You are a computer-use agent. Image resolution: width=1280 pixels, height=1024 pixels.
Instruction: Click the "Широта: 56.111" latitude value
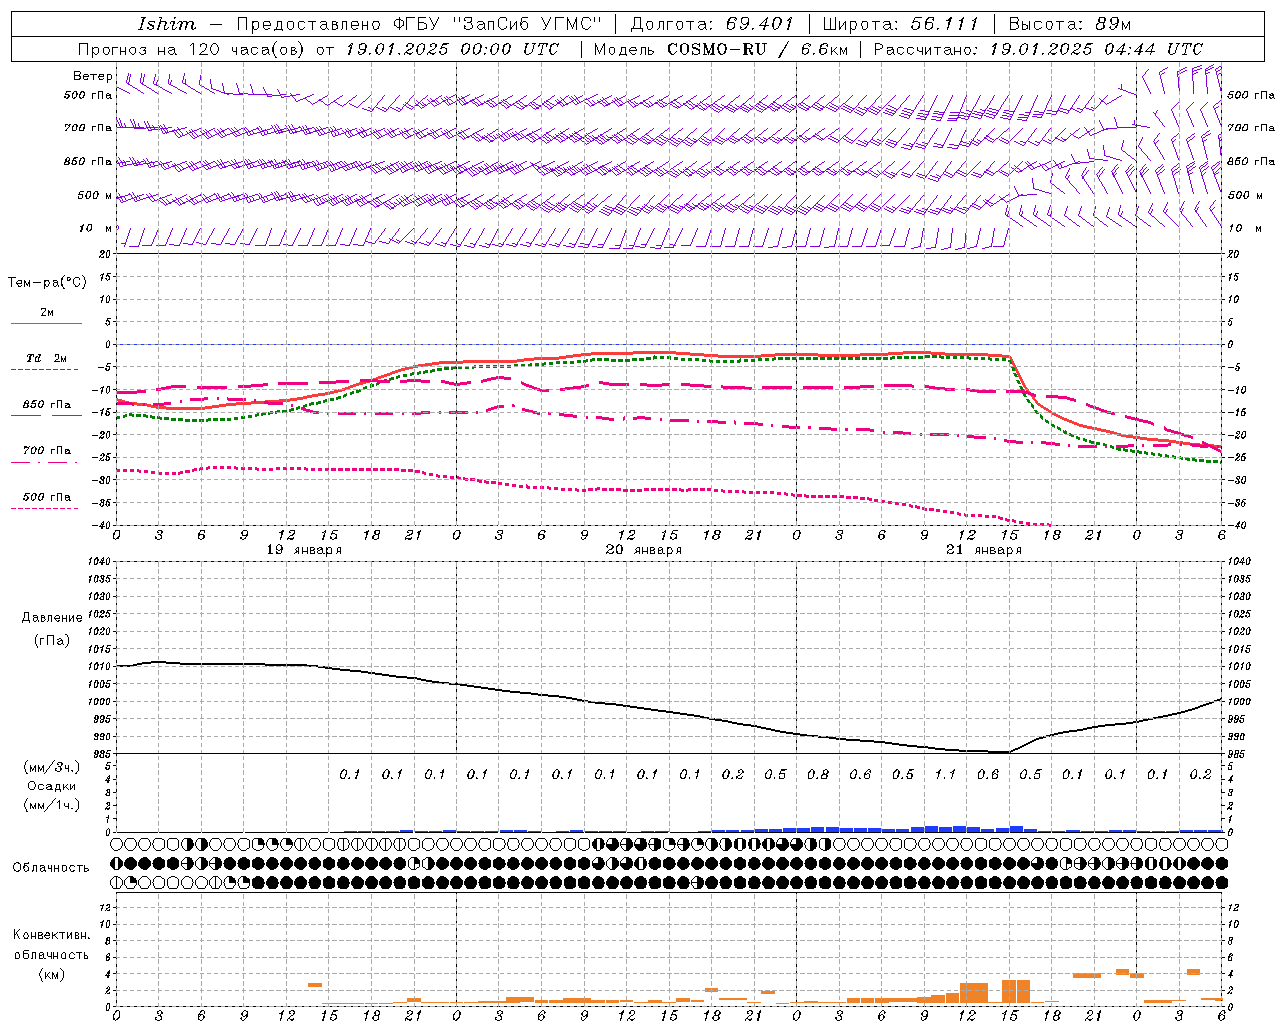coord(900,24)
